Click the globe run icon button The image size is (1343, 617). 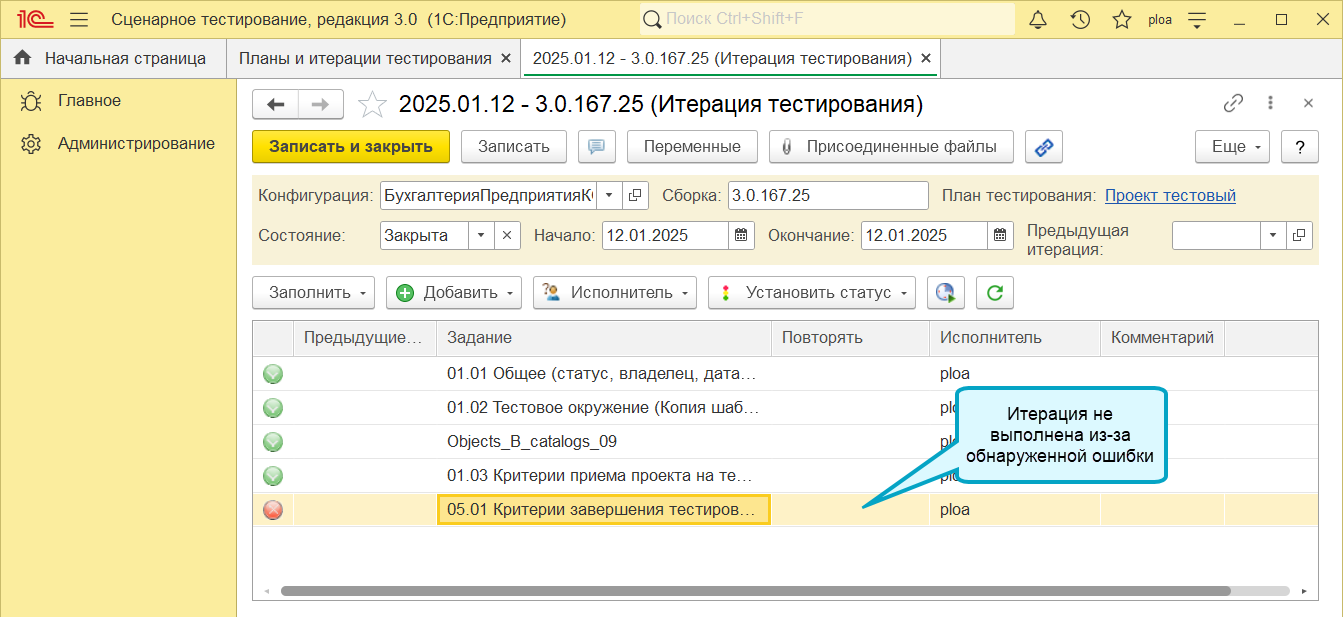click(945, 292)
